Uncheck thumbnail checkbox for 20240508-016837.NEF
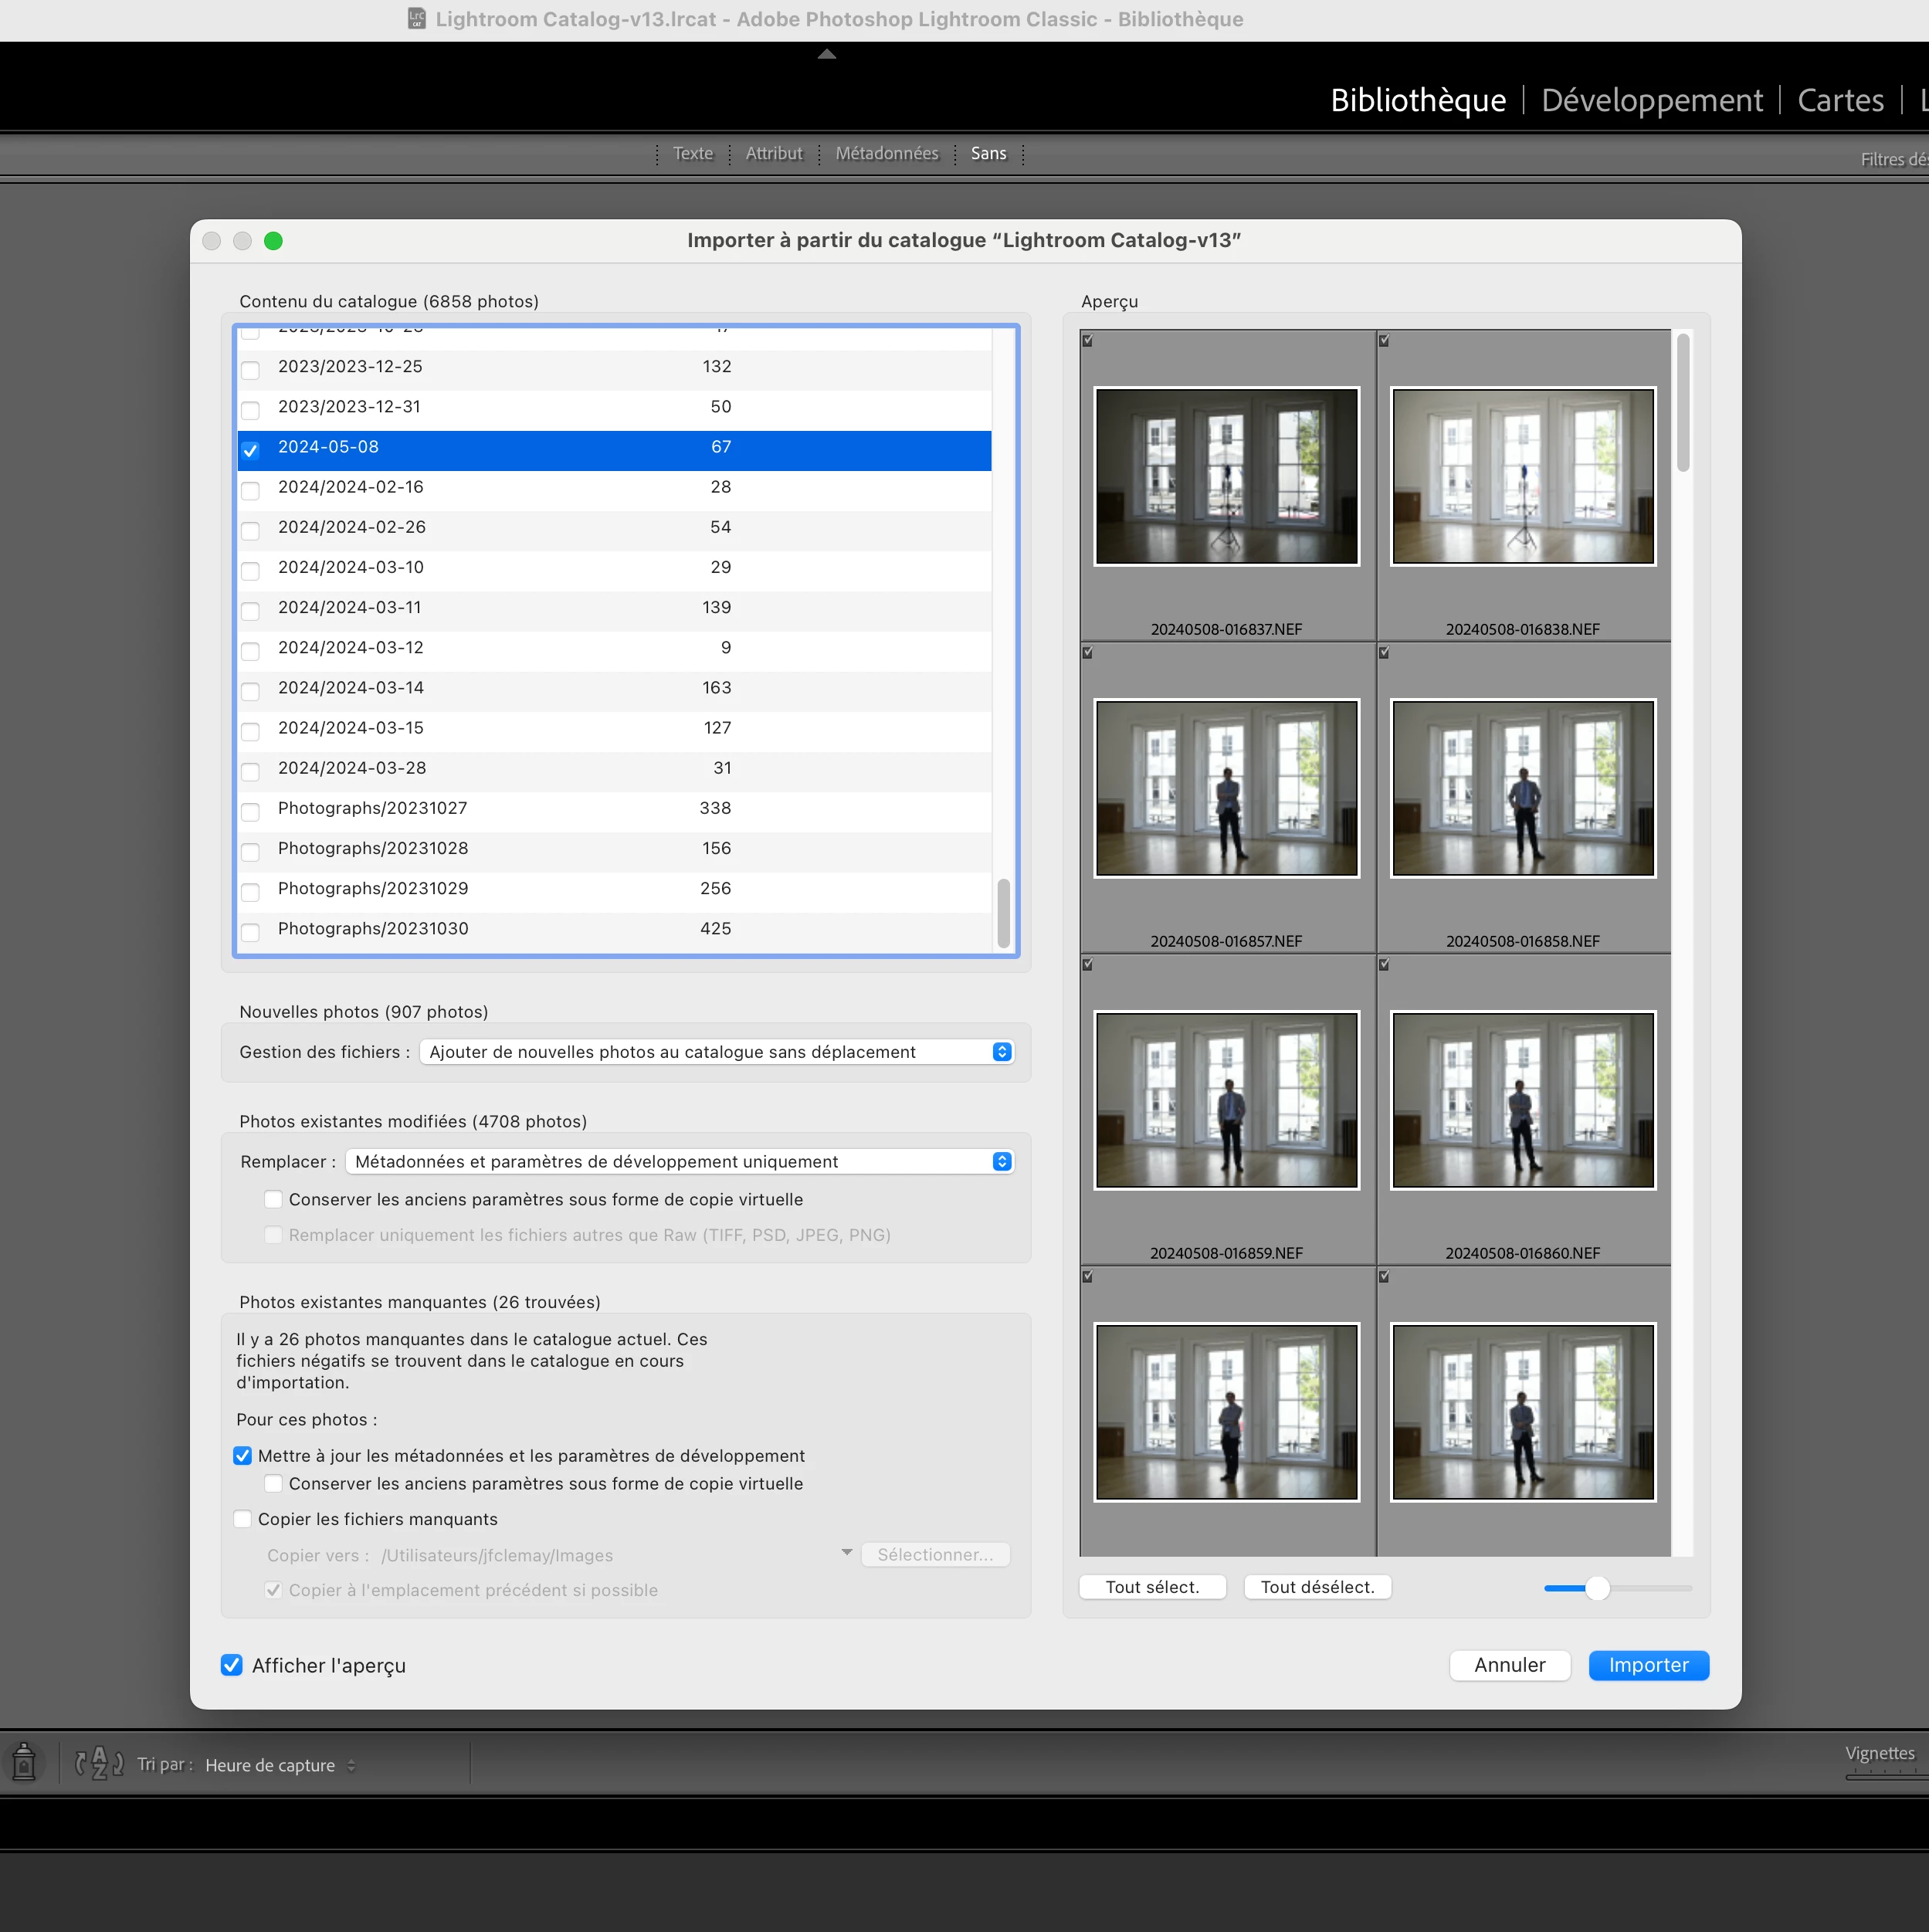The image size is (1929, 1932). (x=1087, y=341)
